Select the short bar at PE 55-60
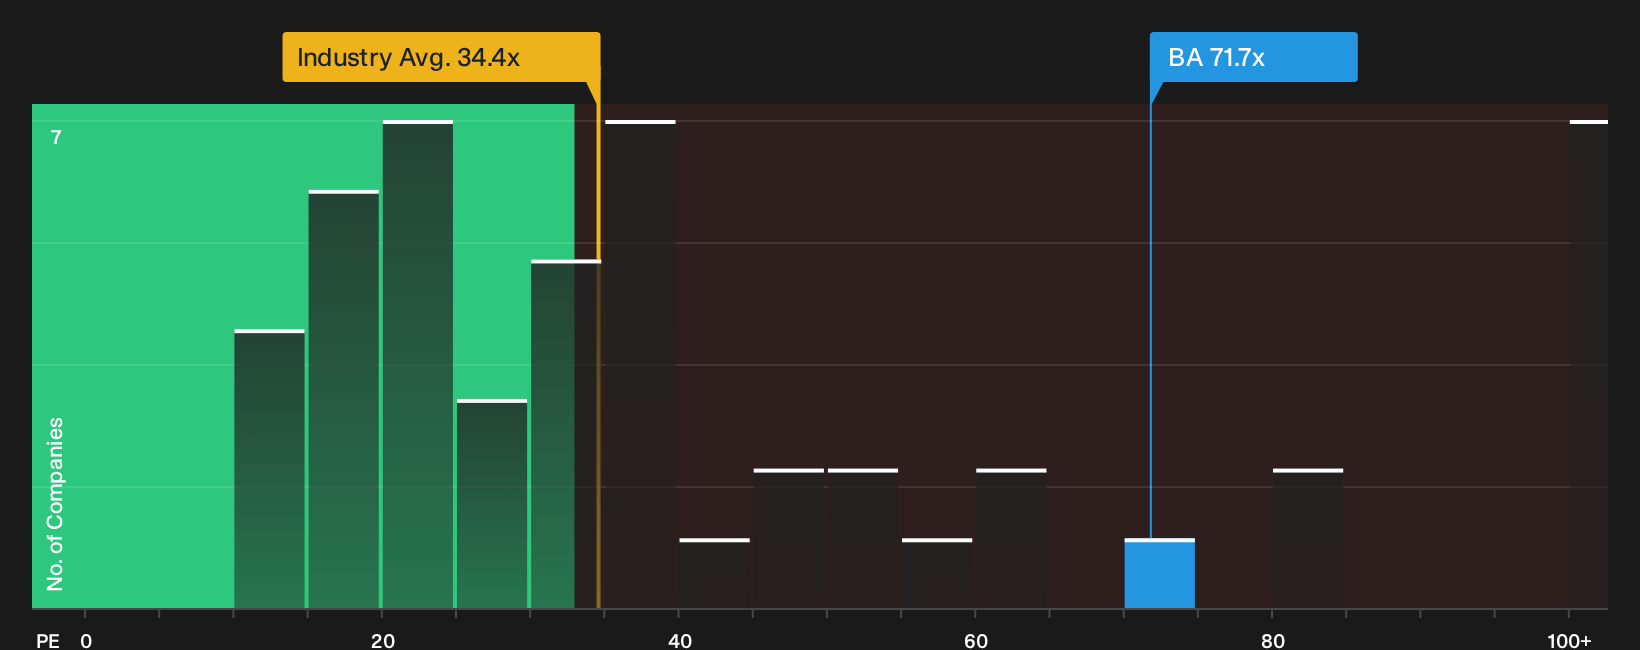The image size is (1640, 650). (x=937, y=573)
